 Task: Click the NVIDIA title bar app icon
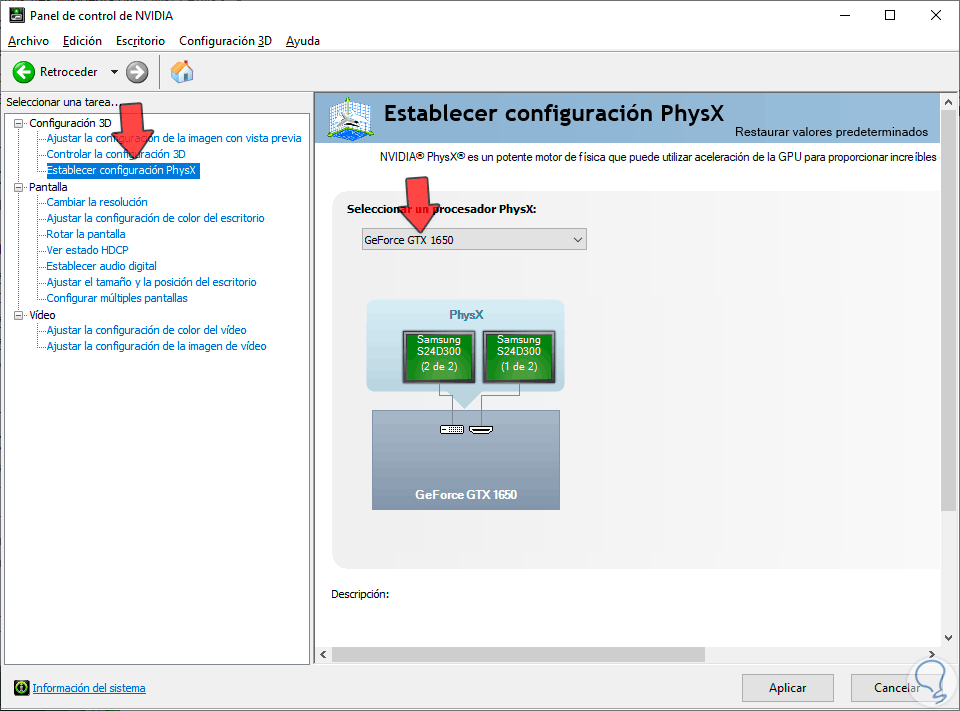[x=17, y=15]
